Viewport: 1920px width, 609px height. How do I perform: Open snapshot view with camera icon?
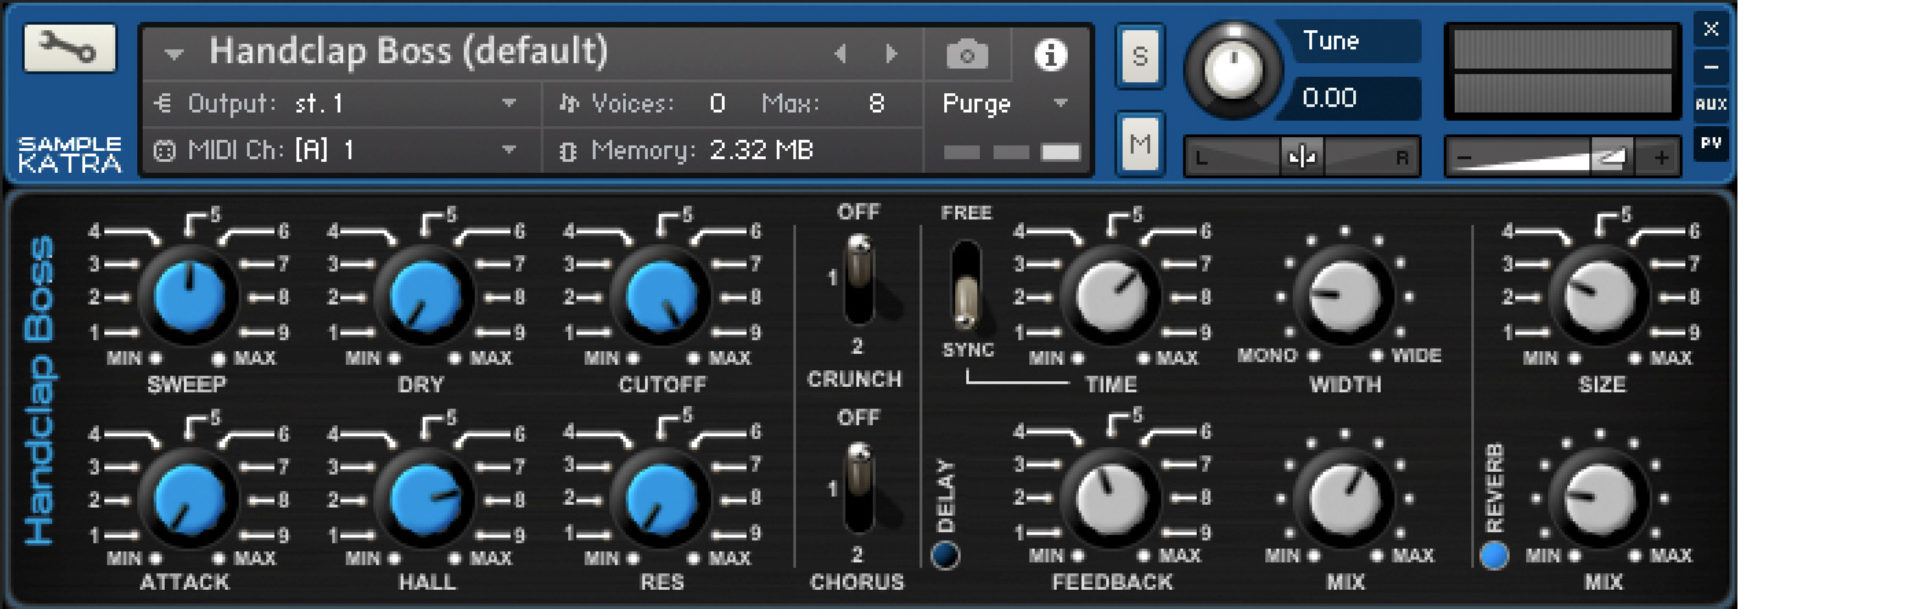click(966, 54)
